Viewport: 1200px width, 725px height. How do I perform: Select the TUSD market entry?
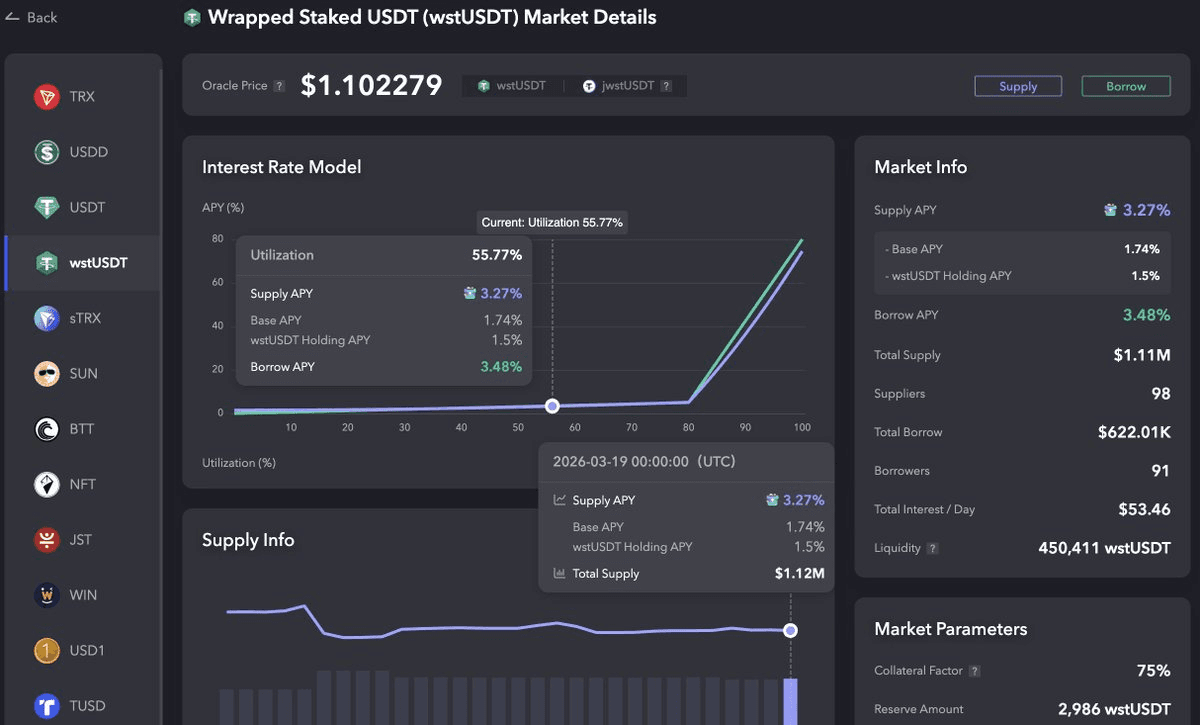click(86, 706)
